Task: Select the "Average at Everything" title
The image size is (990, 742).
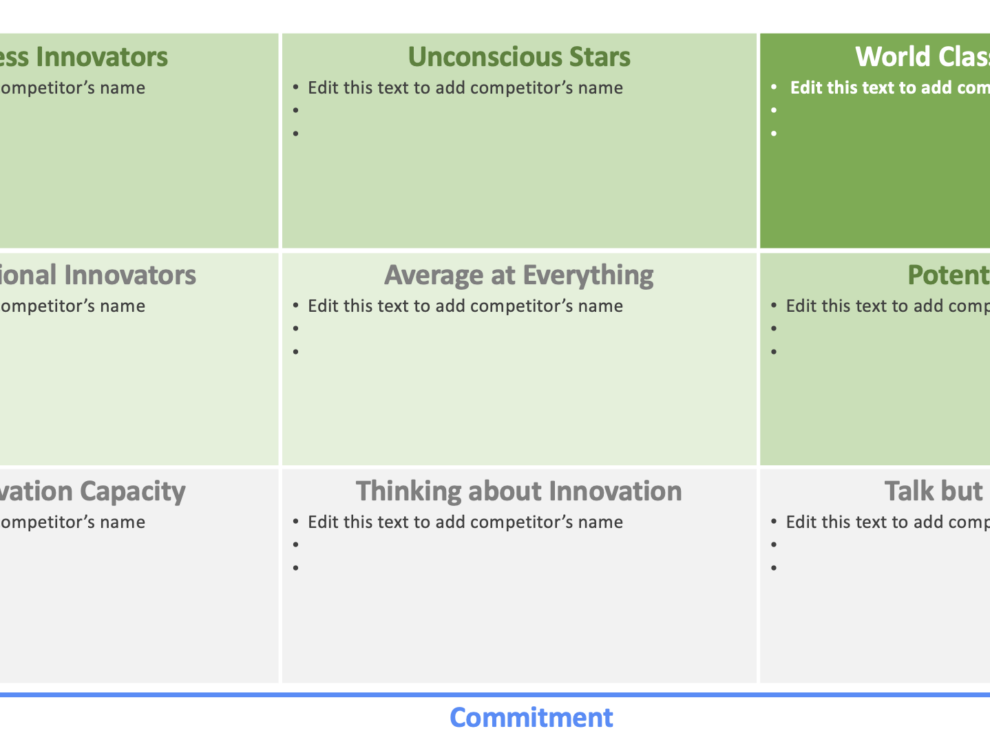Action: 519,275
